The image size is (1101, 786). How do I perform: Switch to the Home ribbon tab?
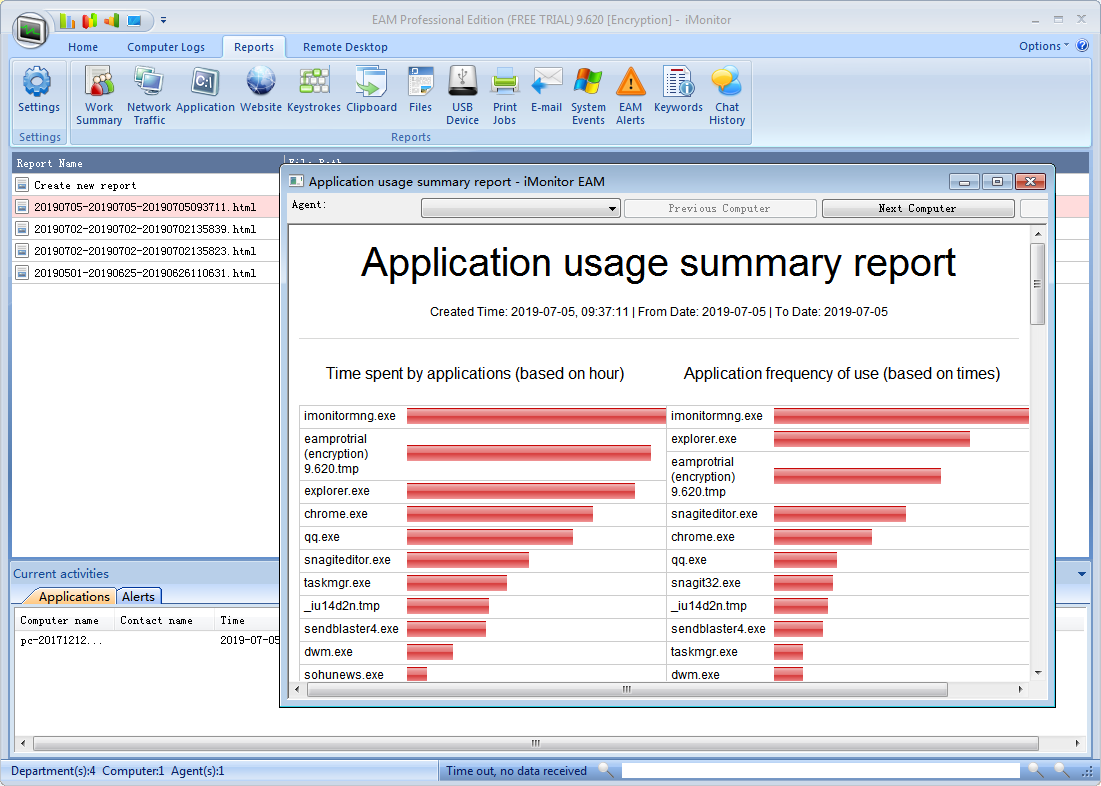[x=83, y=47]
